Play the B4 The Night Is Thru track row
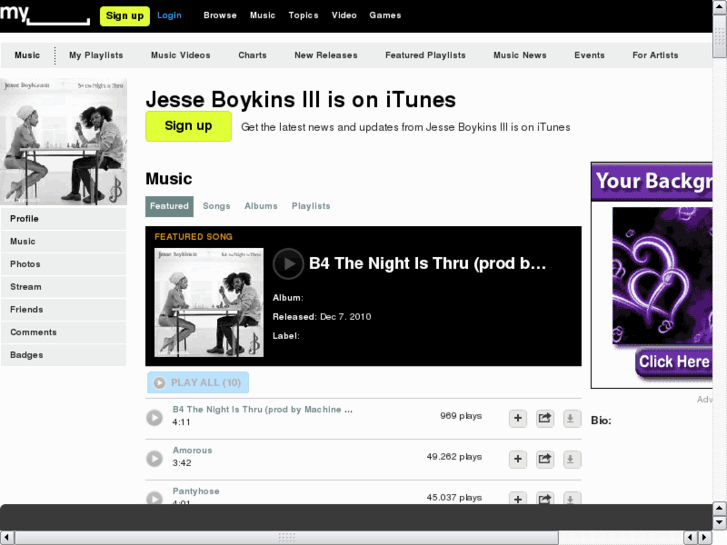The image size is (727, 545). point(154,417)
